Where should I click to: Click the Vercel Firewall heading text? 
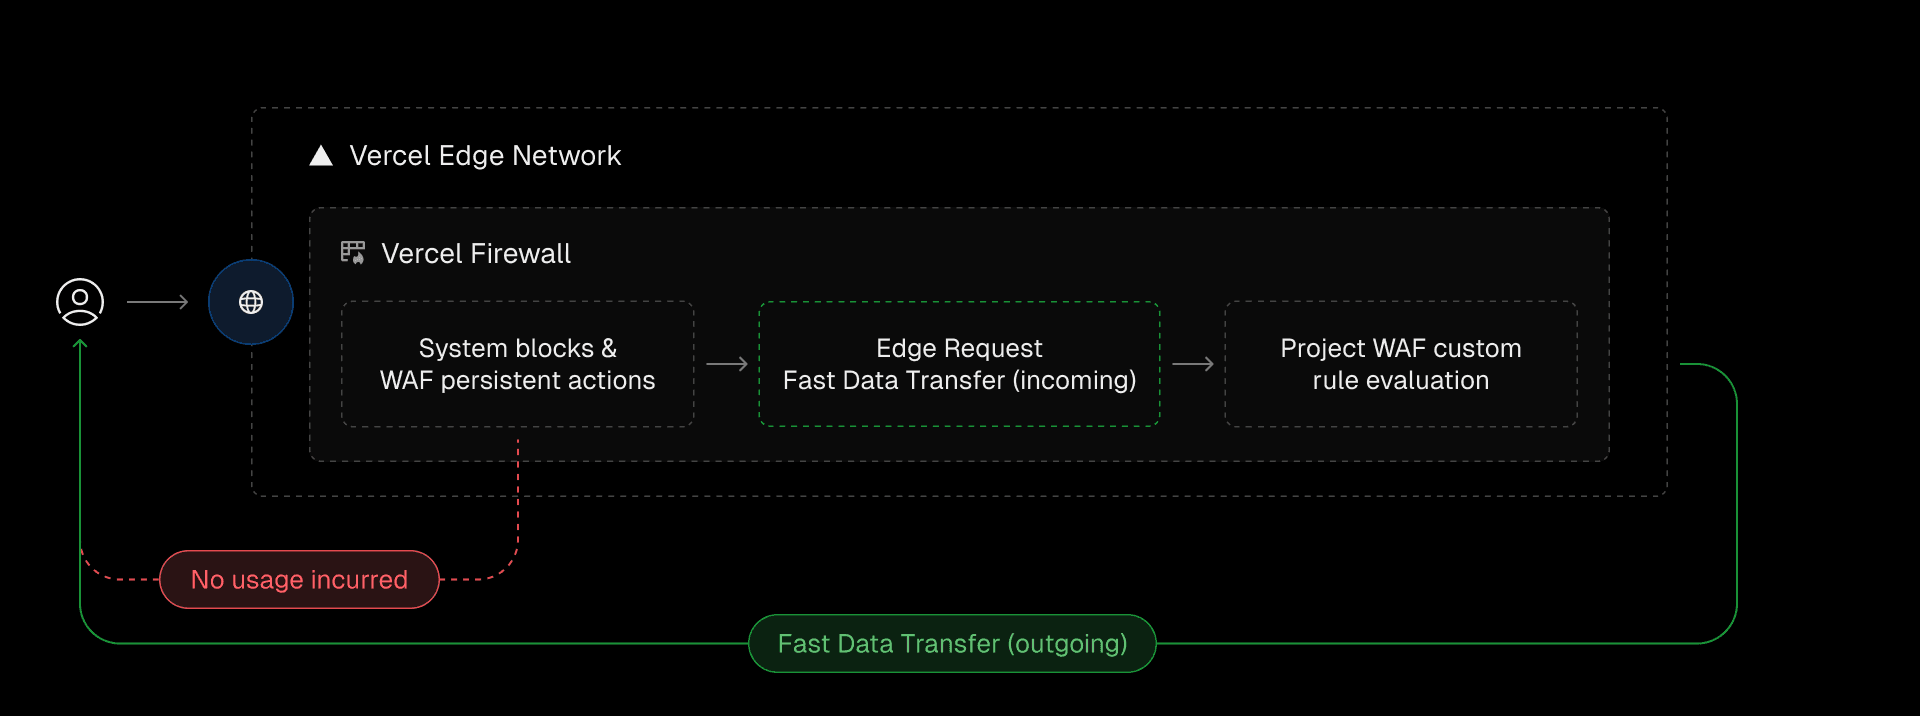[476, 254]
